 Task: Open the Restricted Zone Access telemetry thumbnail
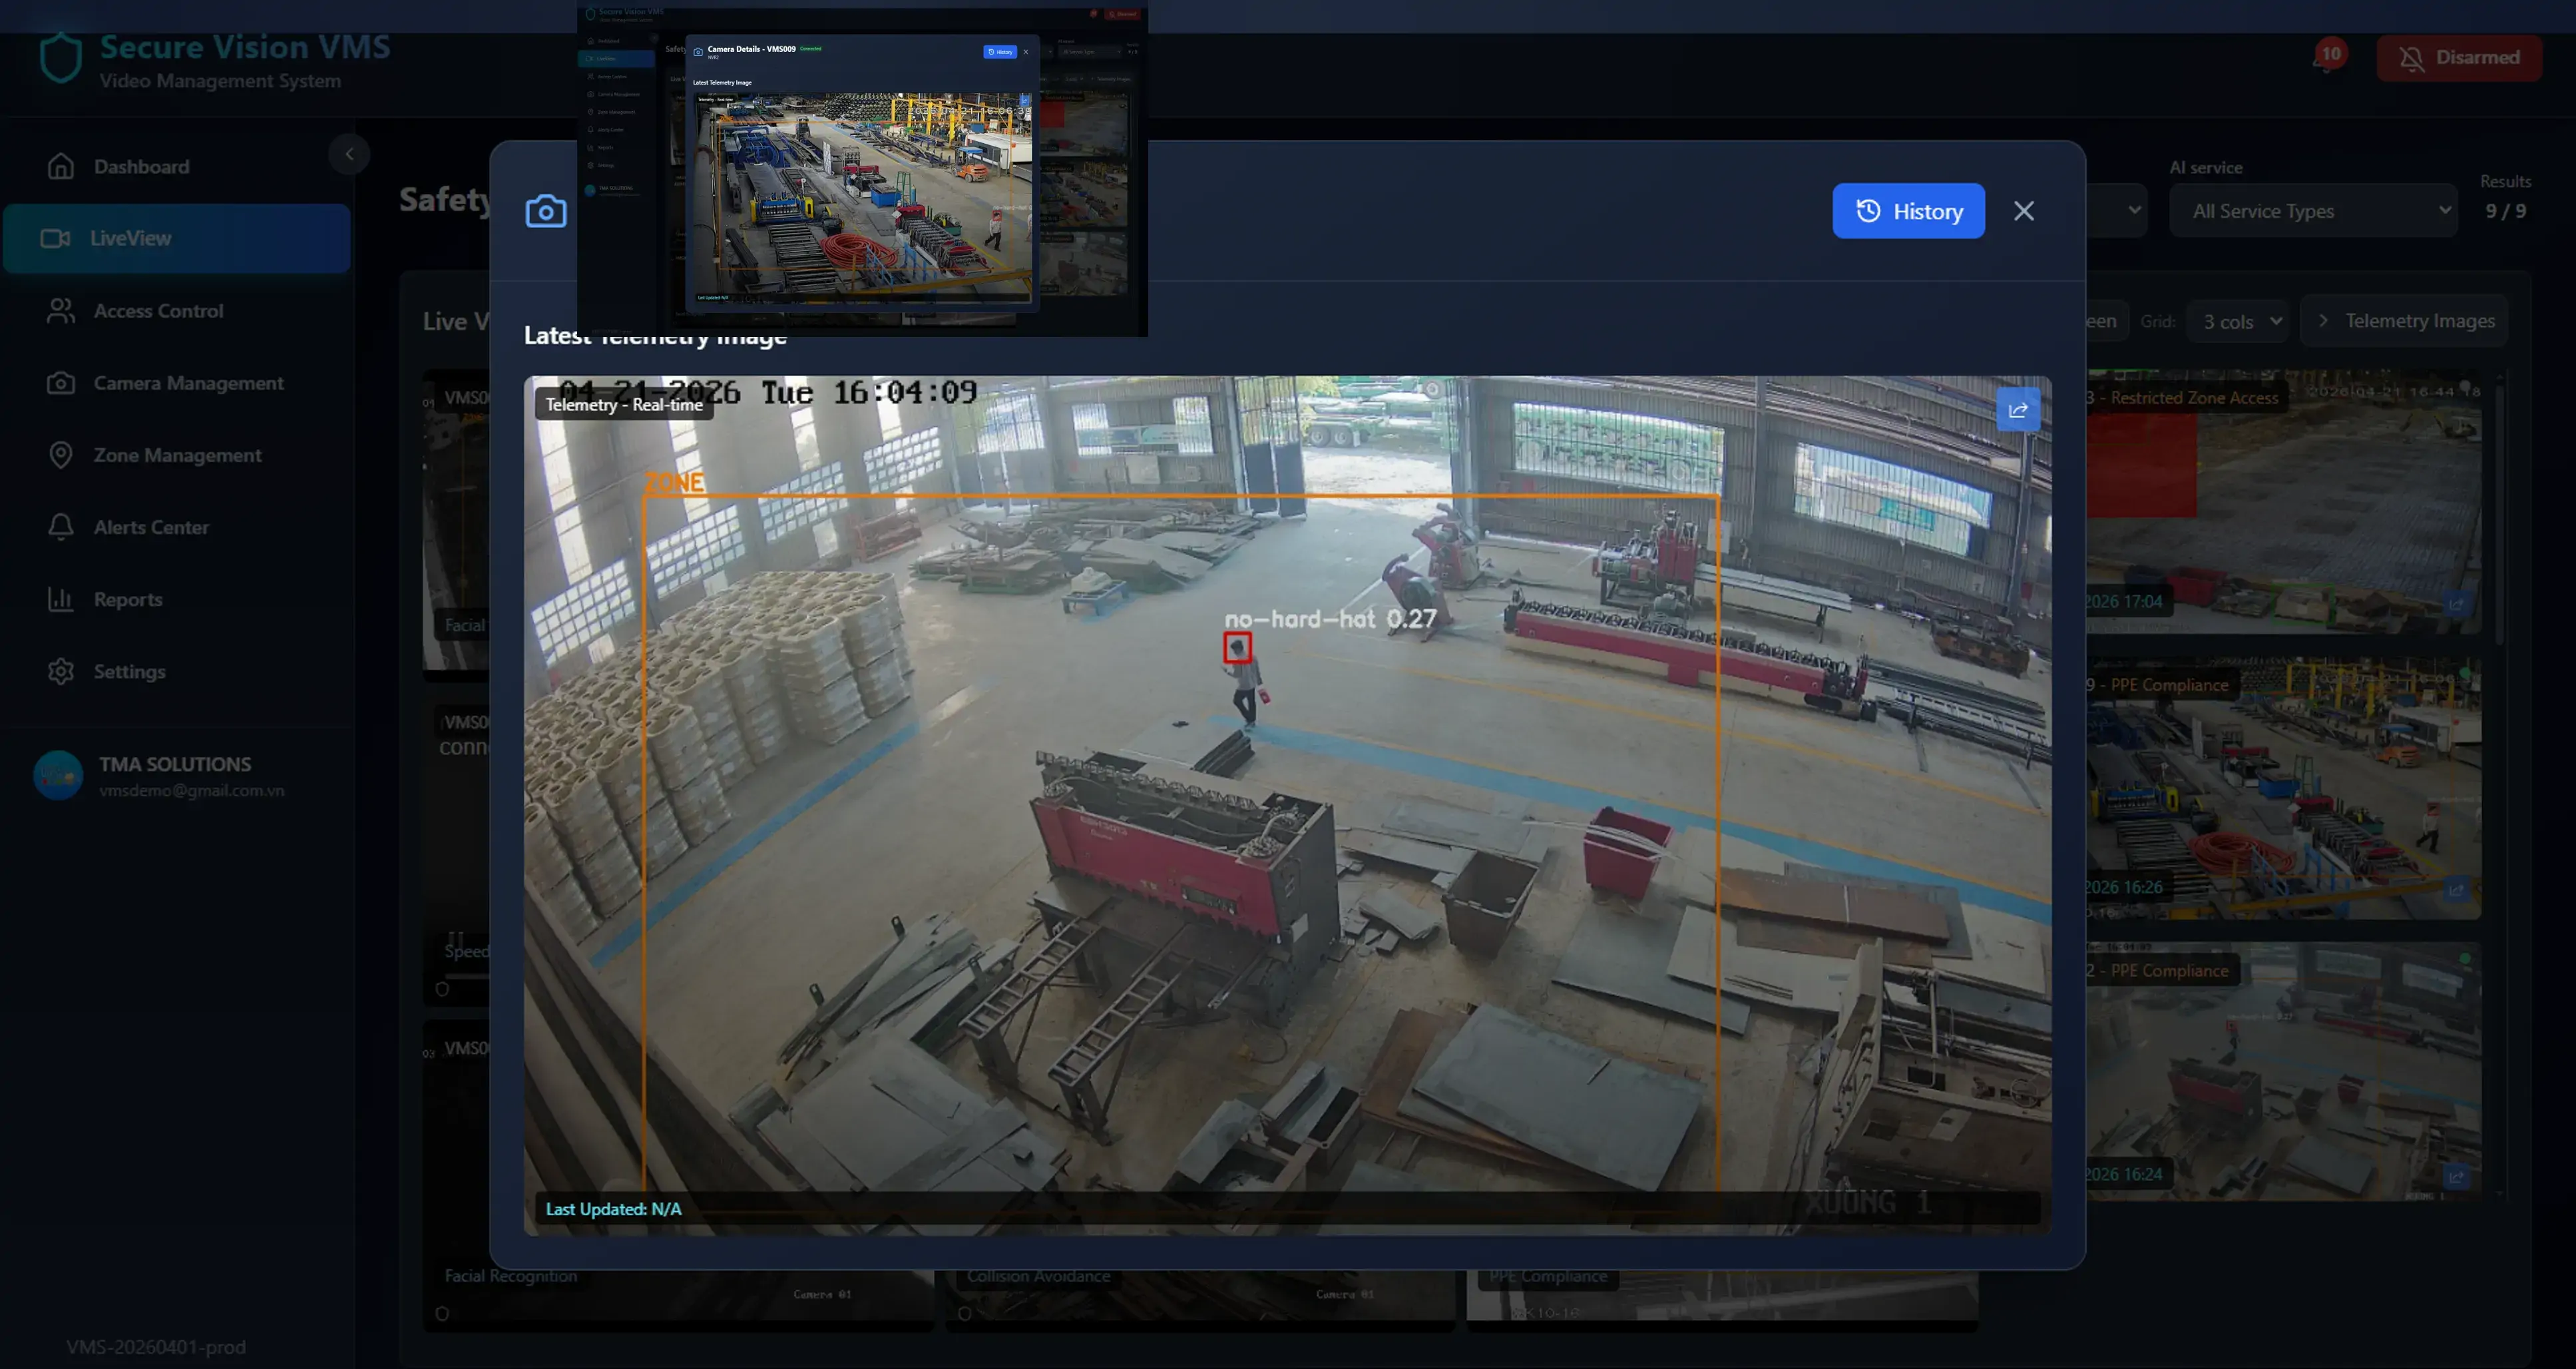coord(2283,502)
